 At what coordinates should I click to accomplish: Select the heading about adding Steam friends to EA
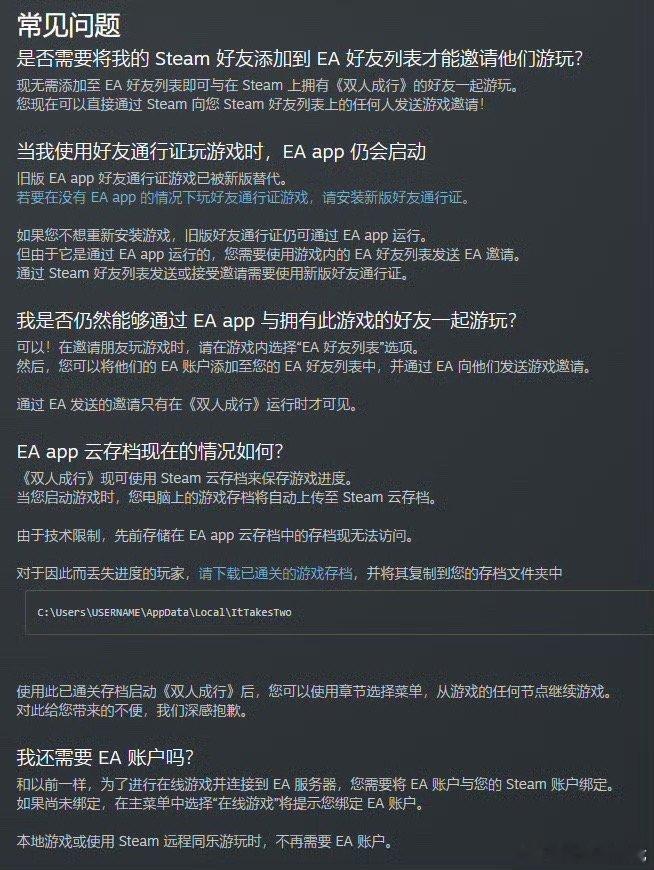(300, 58)
